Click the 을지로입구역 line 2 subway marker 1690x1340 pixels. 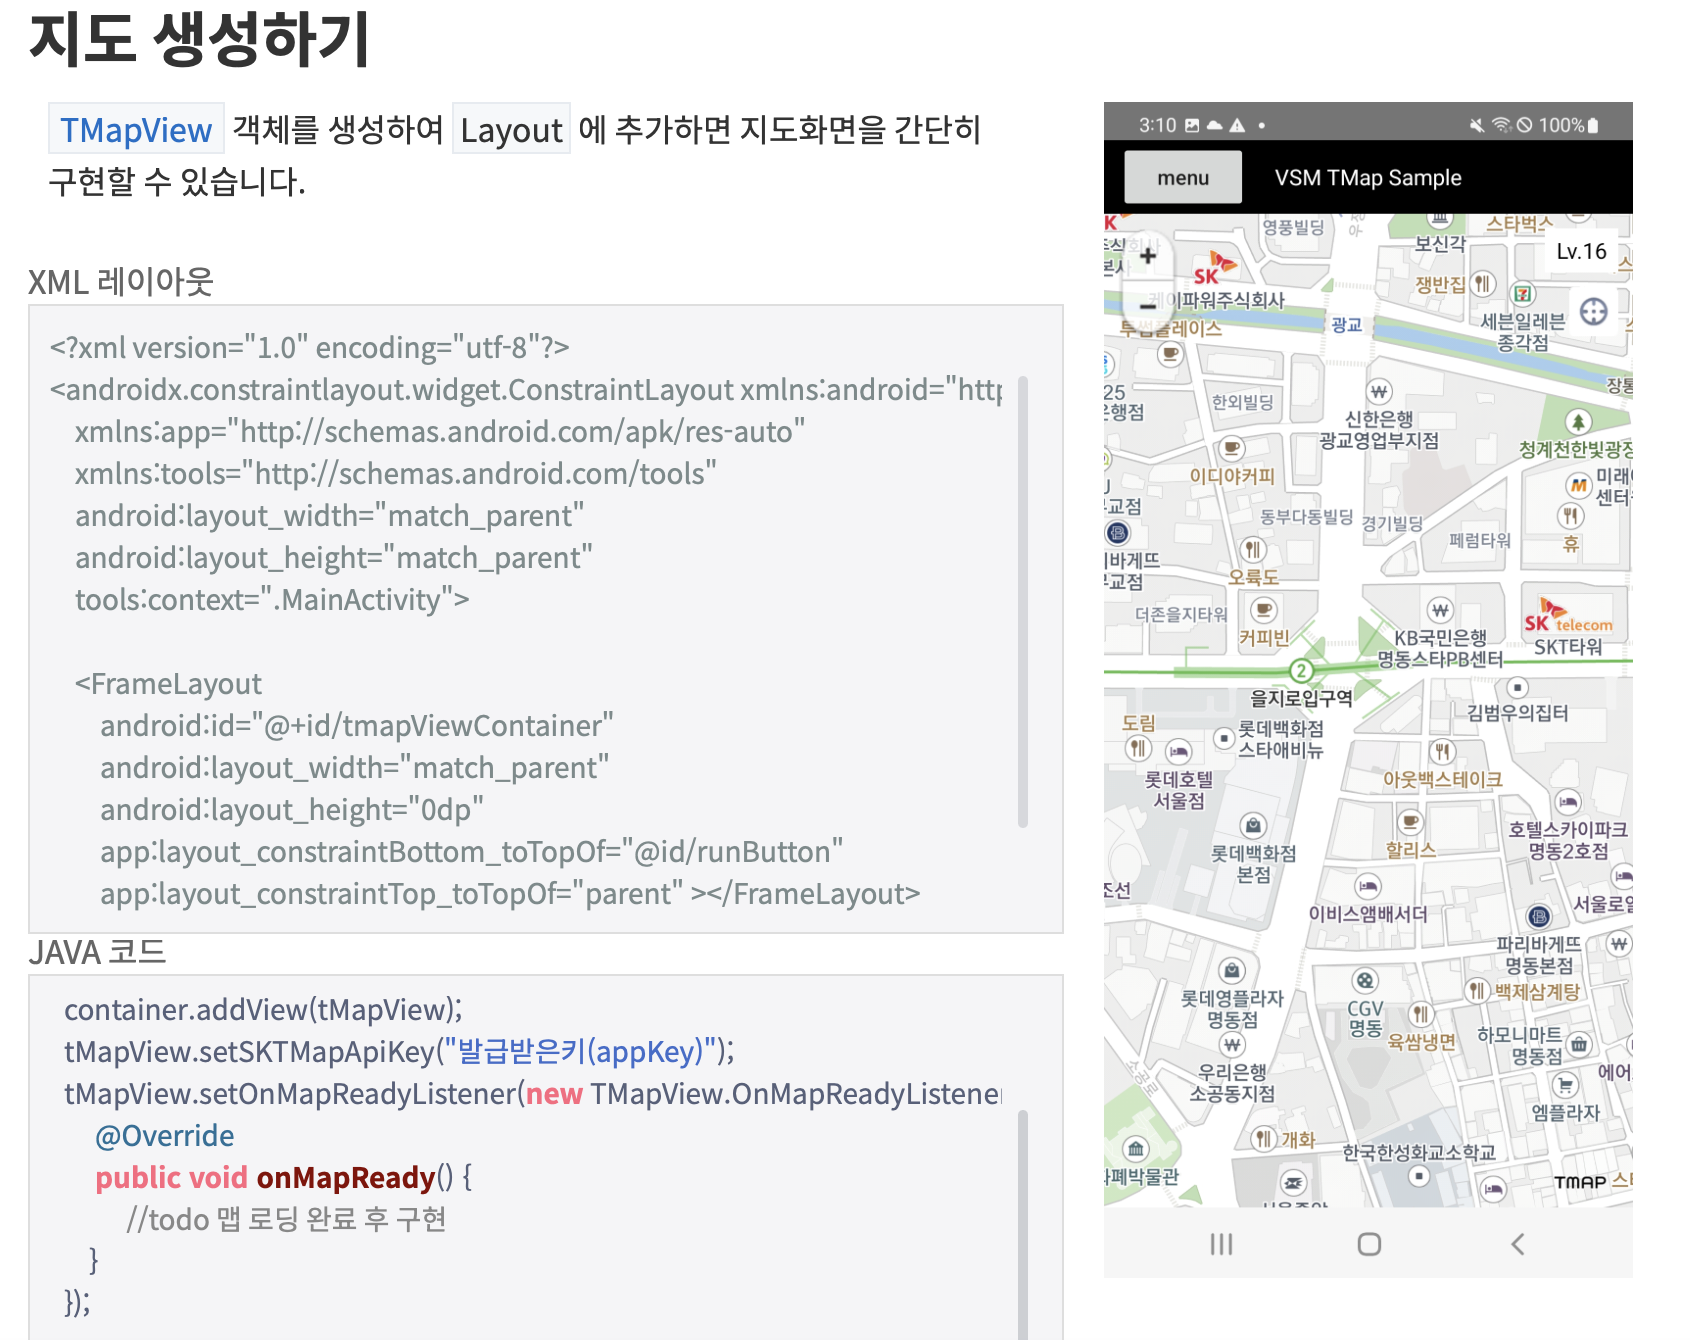pos(1301,671)
